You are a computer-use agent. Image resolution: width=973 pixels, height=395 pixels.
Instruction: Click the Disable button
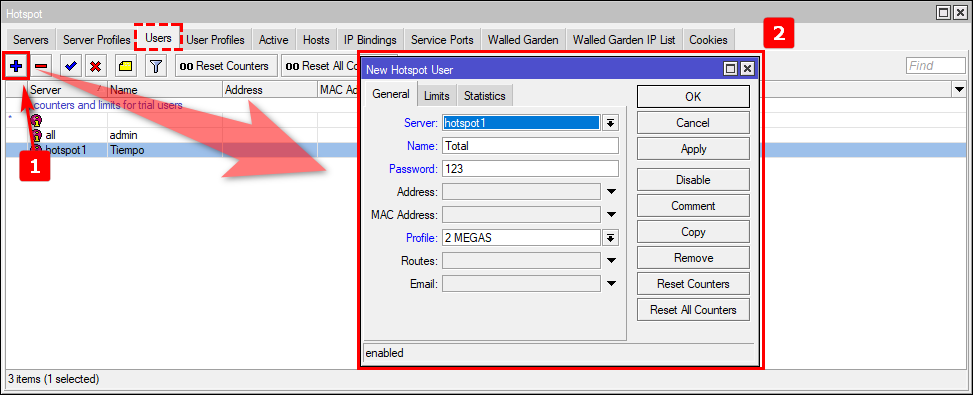pos(693,180)
